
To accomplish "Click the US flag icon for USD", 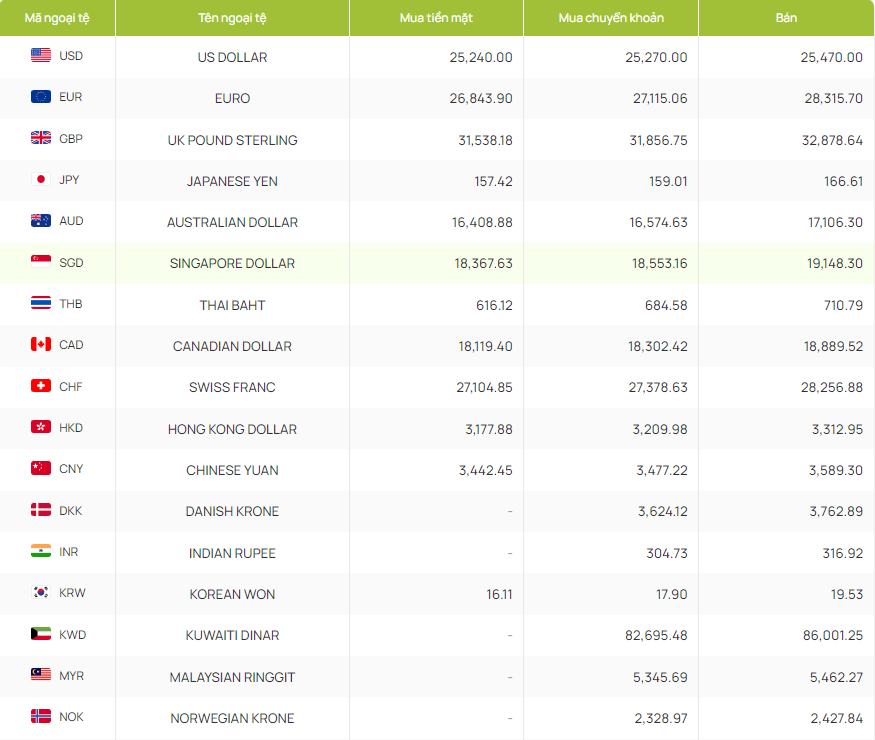I will coord(41,56).
